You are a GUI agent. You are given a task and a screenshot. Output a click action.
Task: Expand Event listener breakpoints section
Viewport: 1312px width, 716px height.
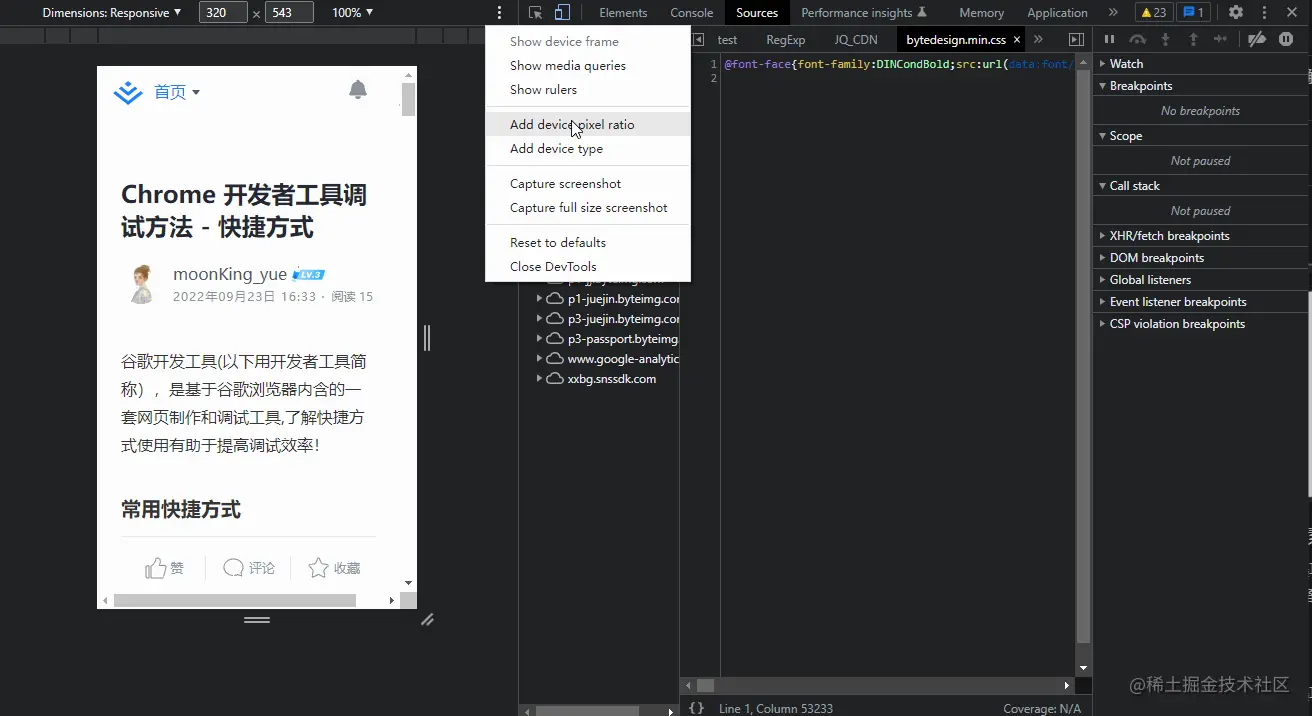pyautogui.click(x=1200, y=302)
